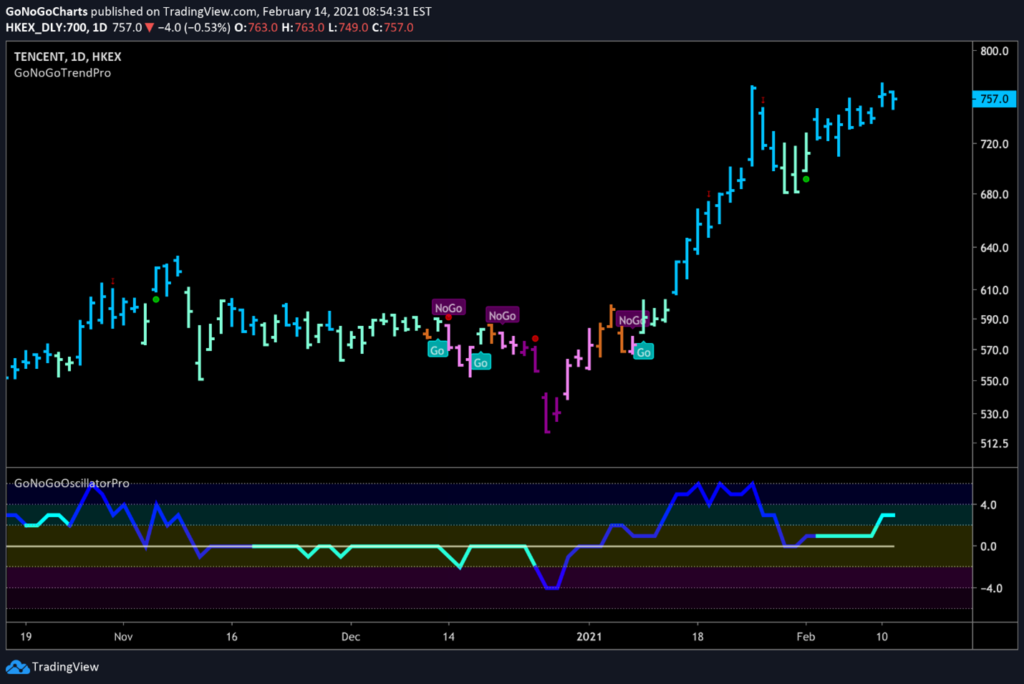Screen dimensions: 1024x684
Task: Click the Go label below the first NoGo label
Action: point(437,350)
